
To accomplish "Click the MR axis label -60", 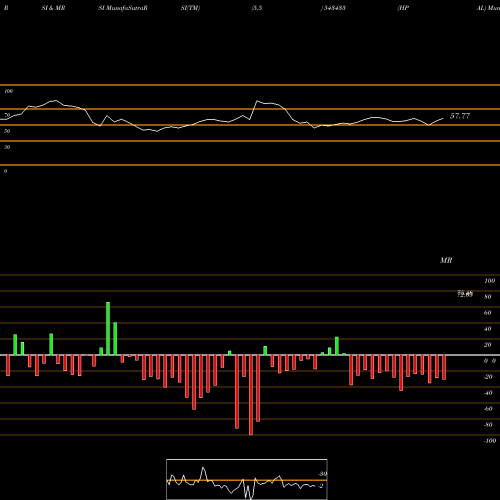I will point(488,409).
